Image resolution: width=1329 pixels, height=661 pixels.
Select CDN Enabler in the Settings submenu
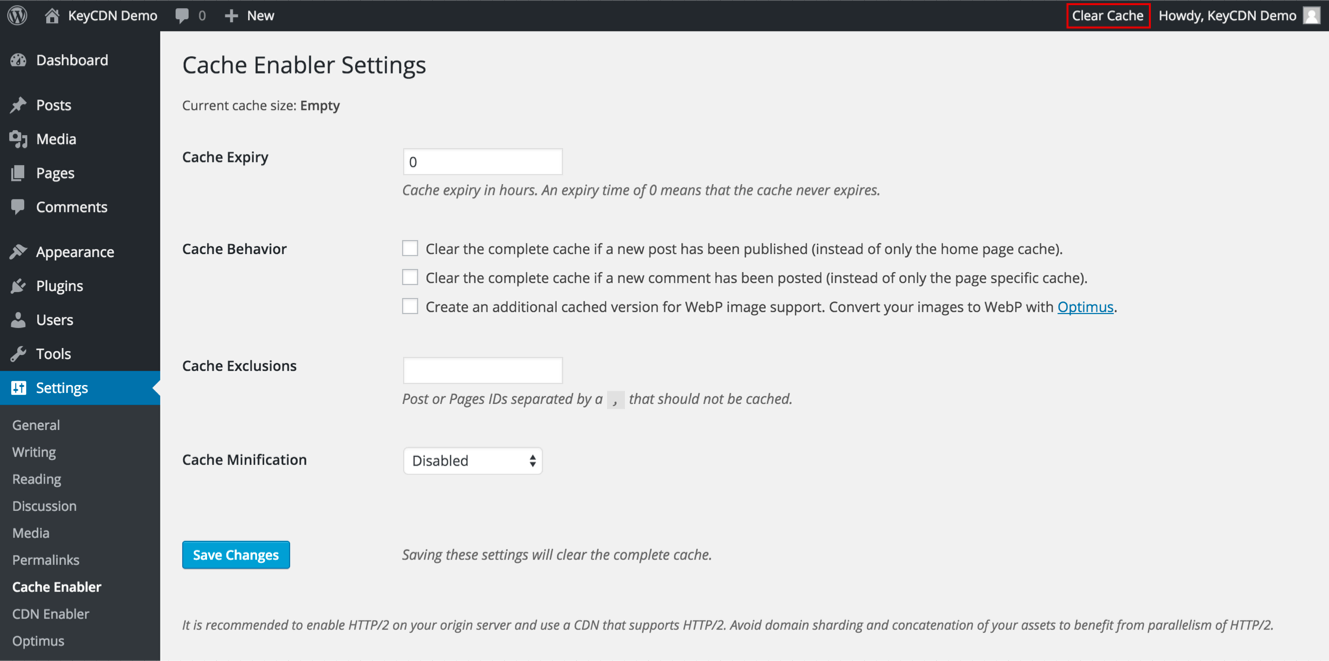point(50,613)
